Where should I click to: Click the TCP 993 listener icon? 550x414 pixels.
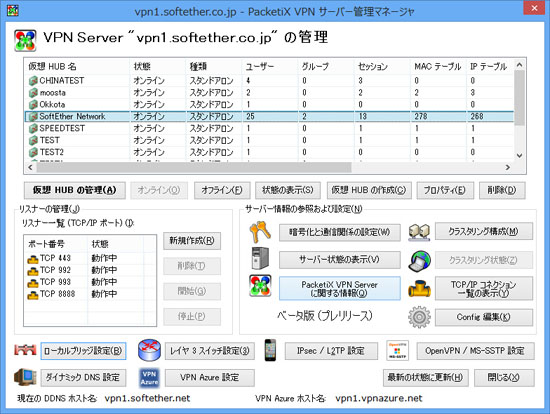[x=33, y=283]
